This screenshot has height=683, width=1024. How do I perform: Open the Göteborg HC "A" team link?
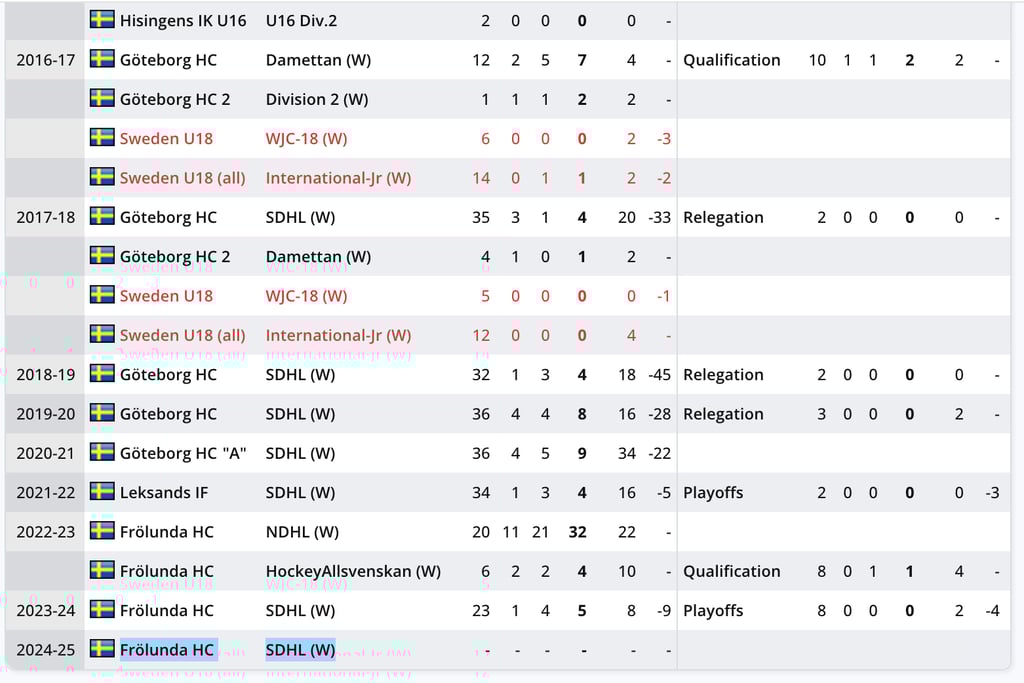pyautogui.click(x=183, y=453)
